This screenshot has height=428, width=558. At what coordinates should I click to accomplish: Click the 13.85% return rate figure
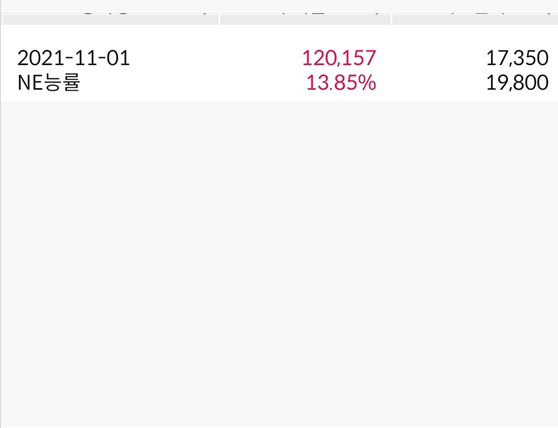click(x=341, y=83)
